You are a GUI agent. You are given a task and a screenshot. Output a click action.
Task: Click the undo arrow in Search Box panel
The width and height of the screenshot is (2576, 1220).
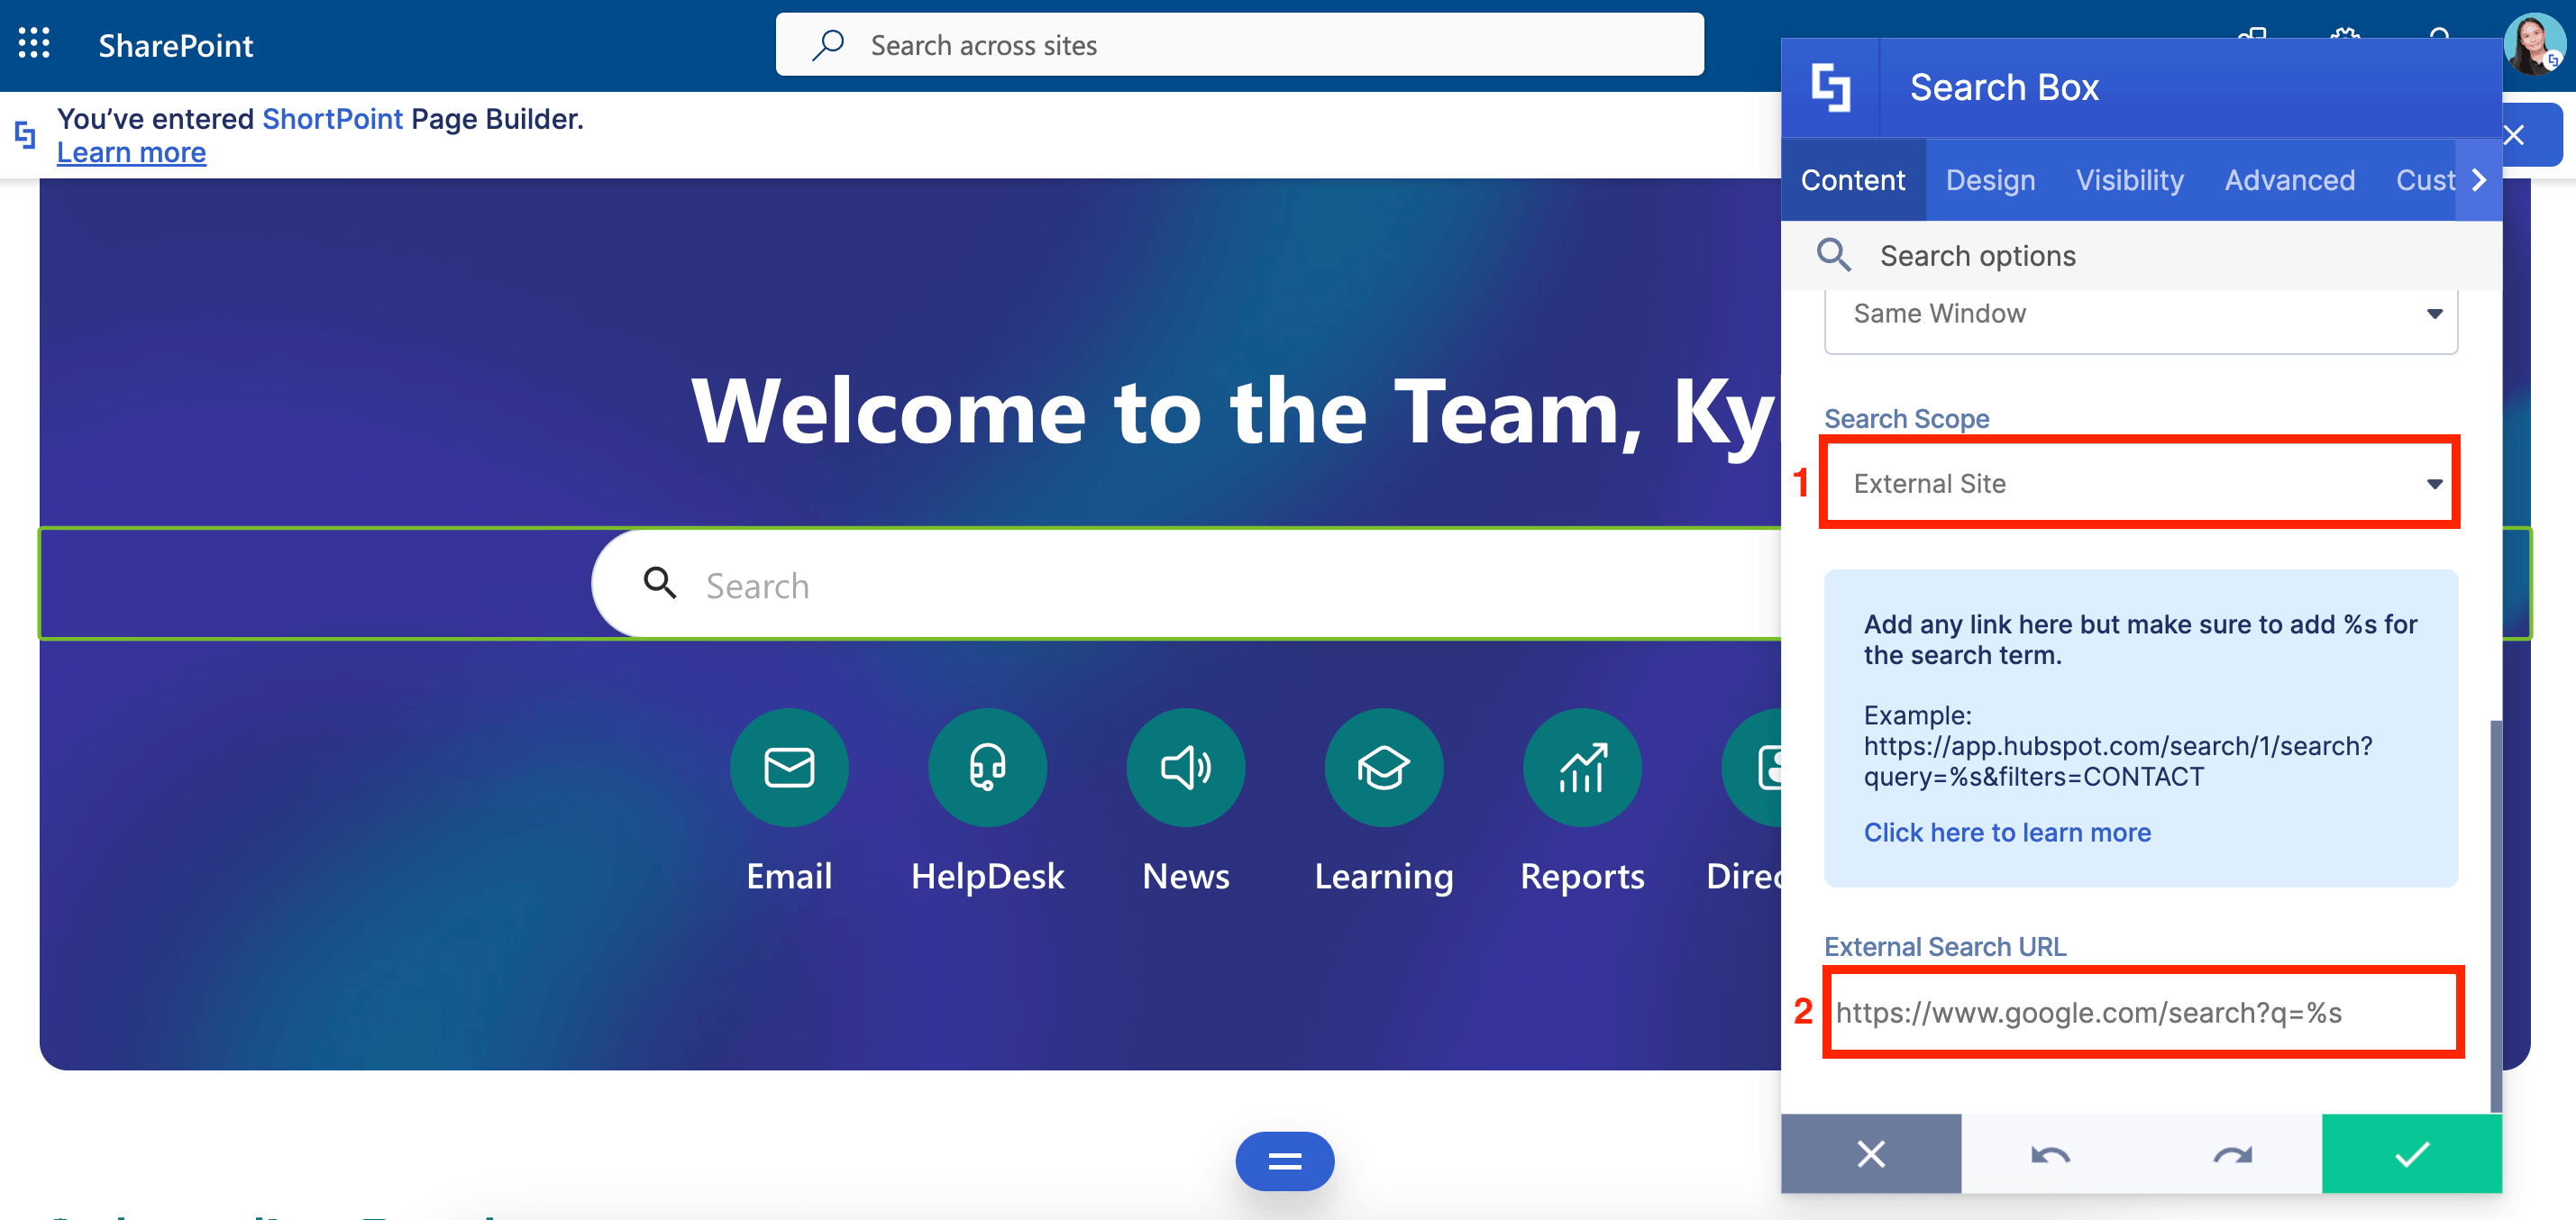point(2050,1154)
